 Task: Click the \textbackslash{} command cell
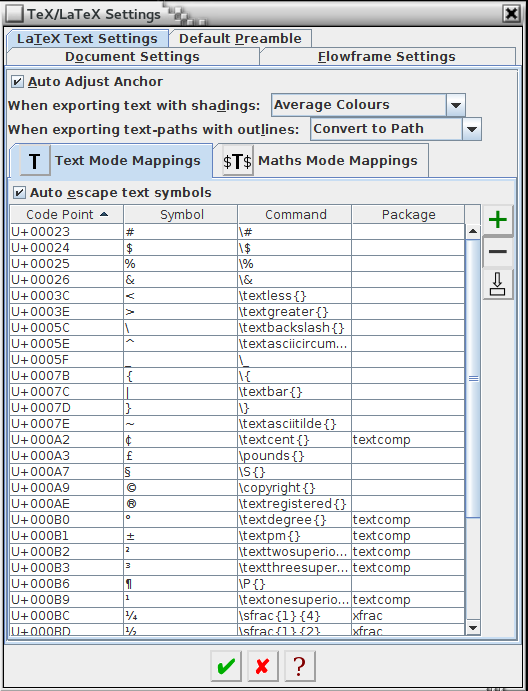[x=295, y=328]
